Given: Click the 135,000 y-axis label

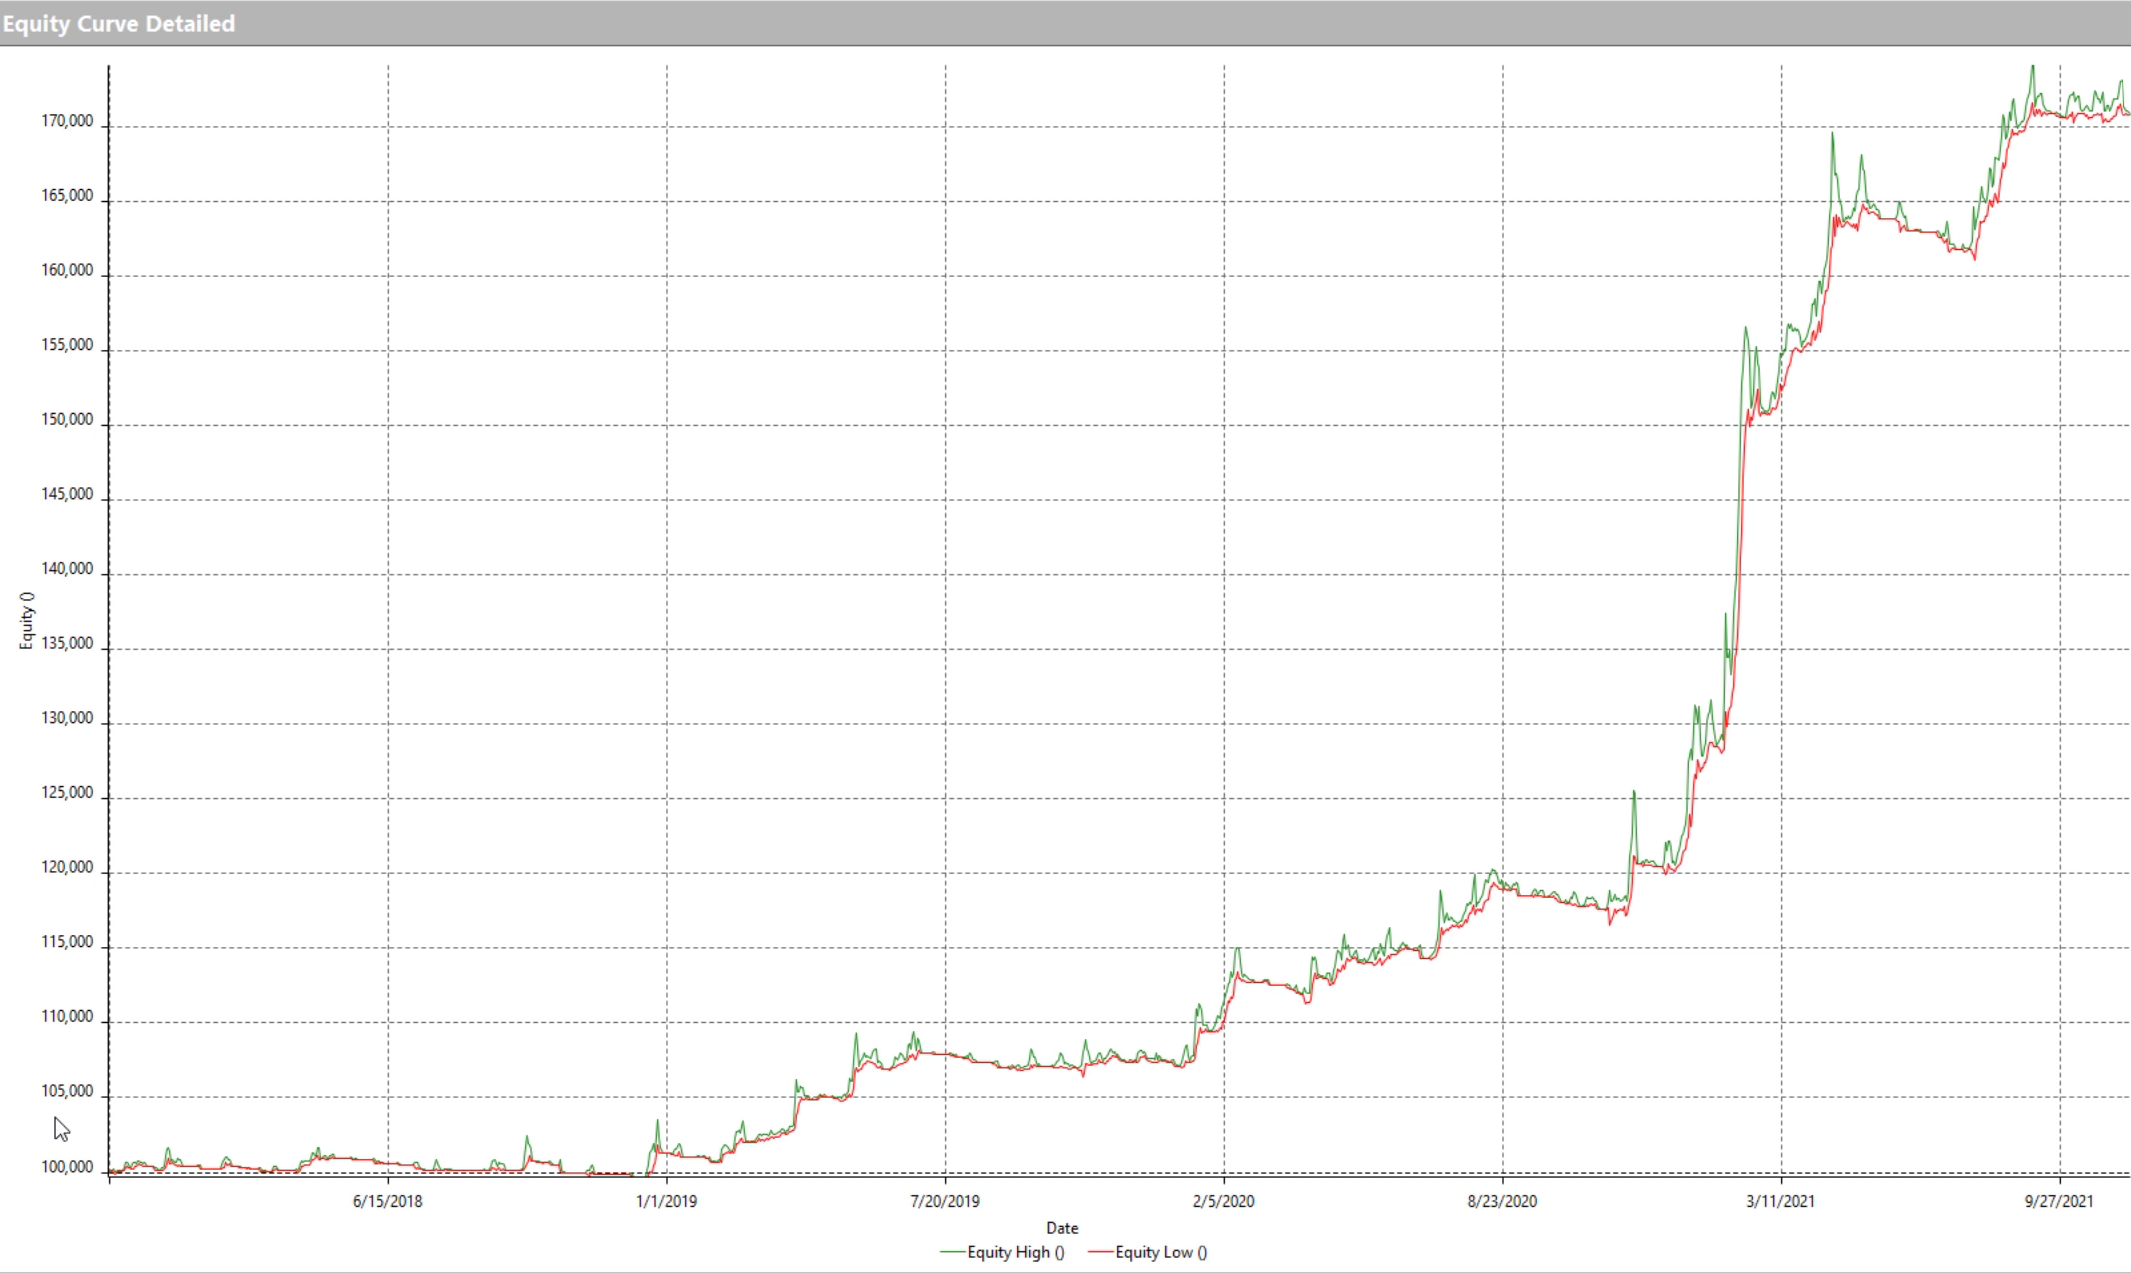Looking at the screenshot, I should [67, 644].
